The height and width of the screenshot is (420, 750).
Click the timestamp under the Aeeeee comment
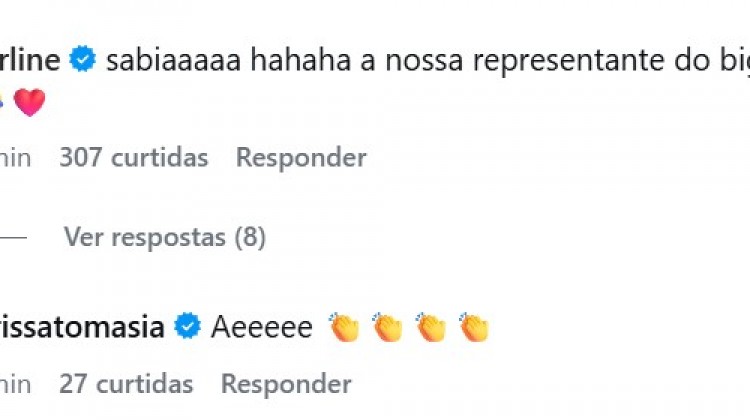pyautogui.click(x=15, y=384)
